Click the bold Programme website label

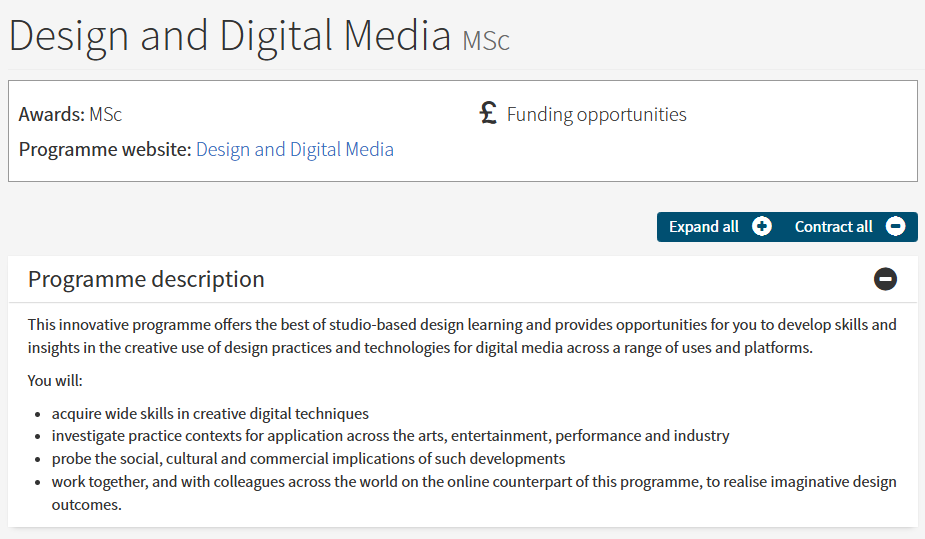[x=104, y=150]
